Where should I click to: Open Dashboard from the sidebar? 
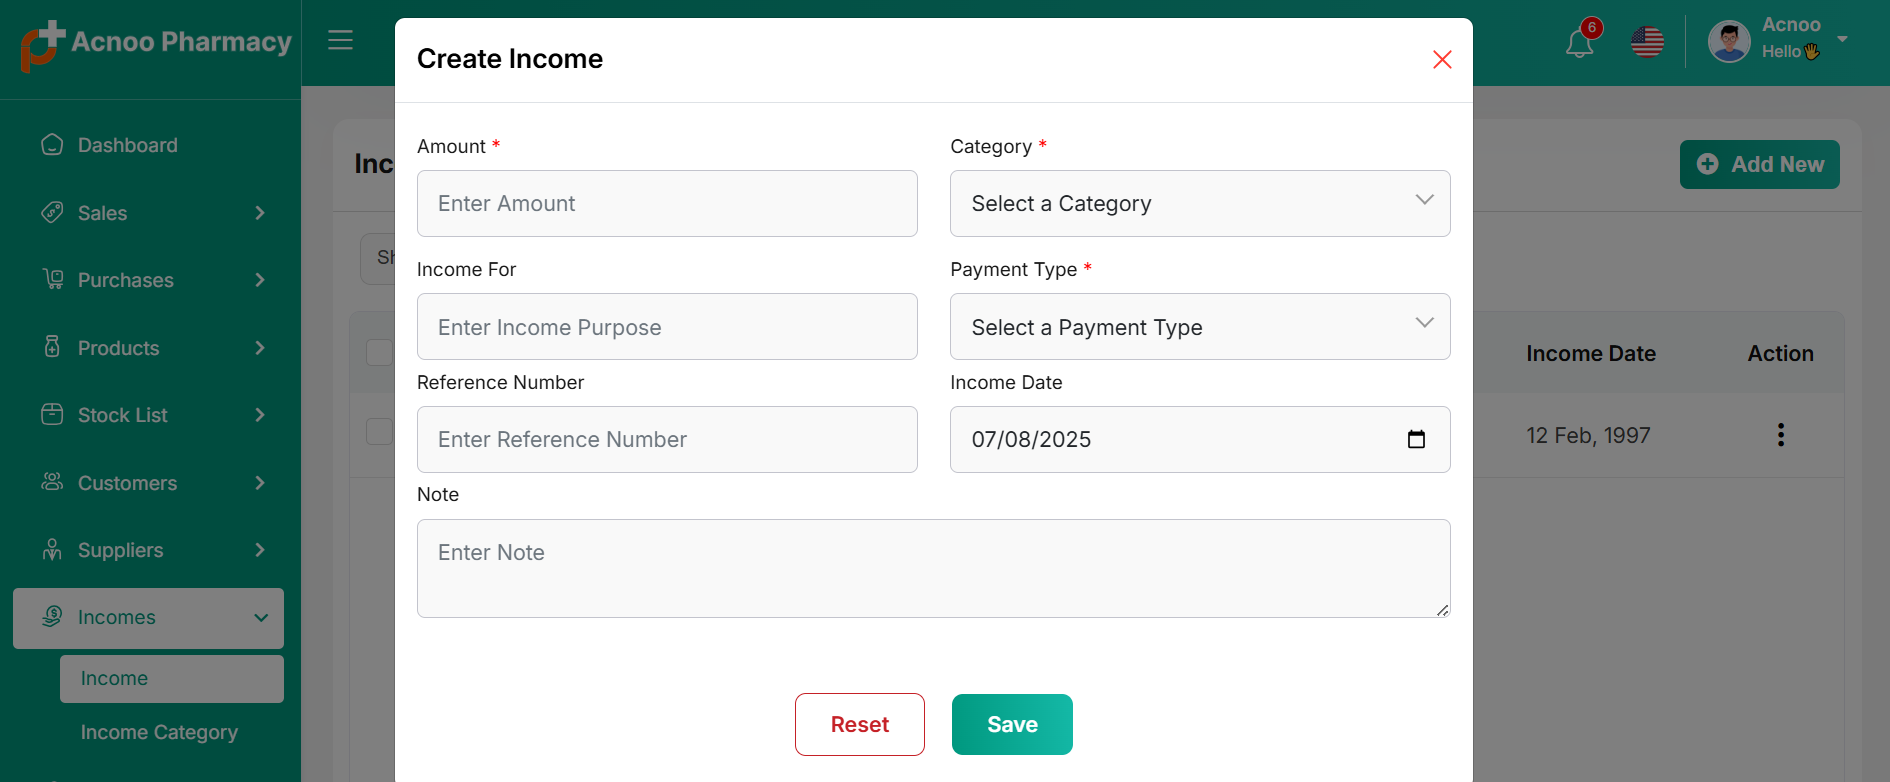pyautogui.click(x=127, y=146)
